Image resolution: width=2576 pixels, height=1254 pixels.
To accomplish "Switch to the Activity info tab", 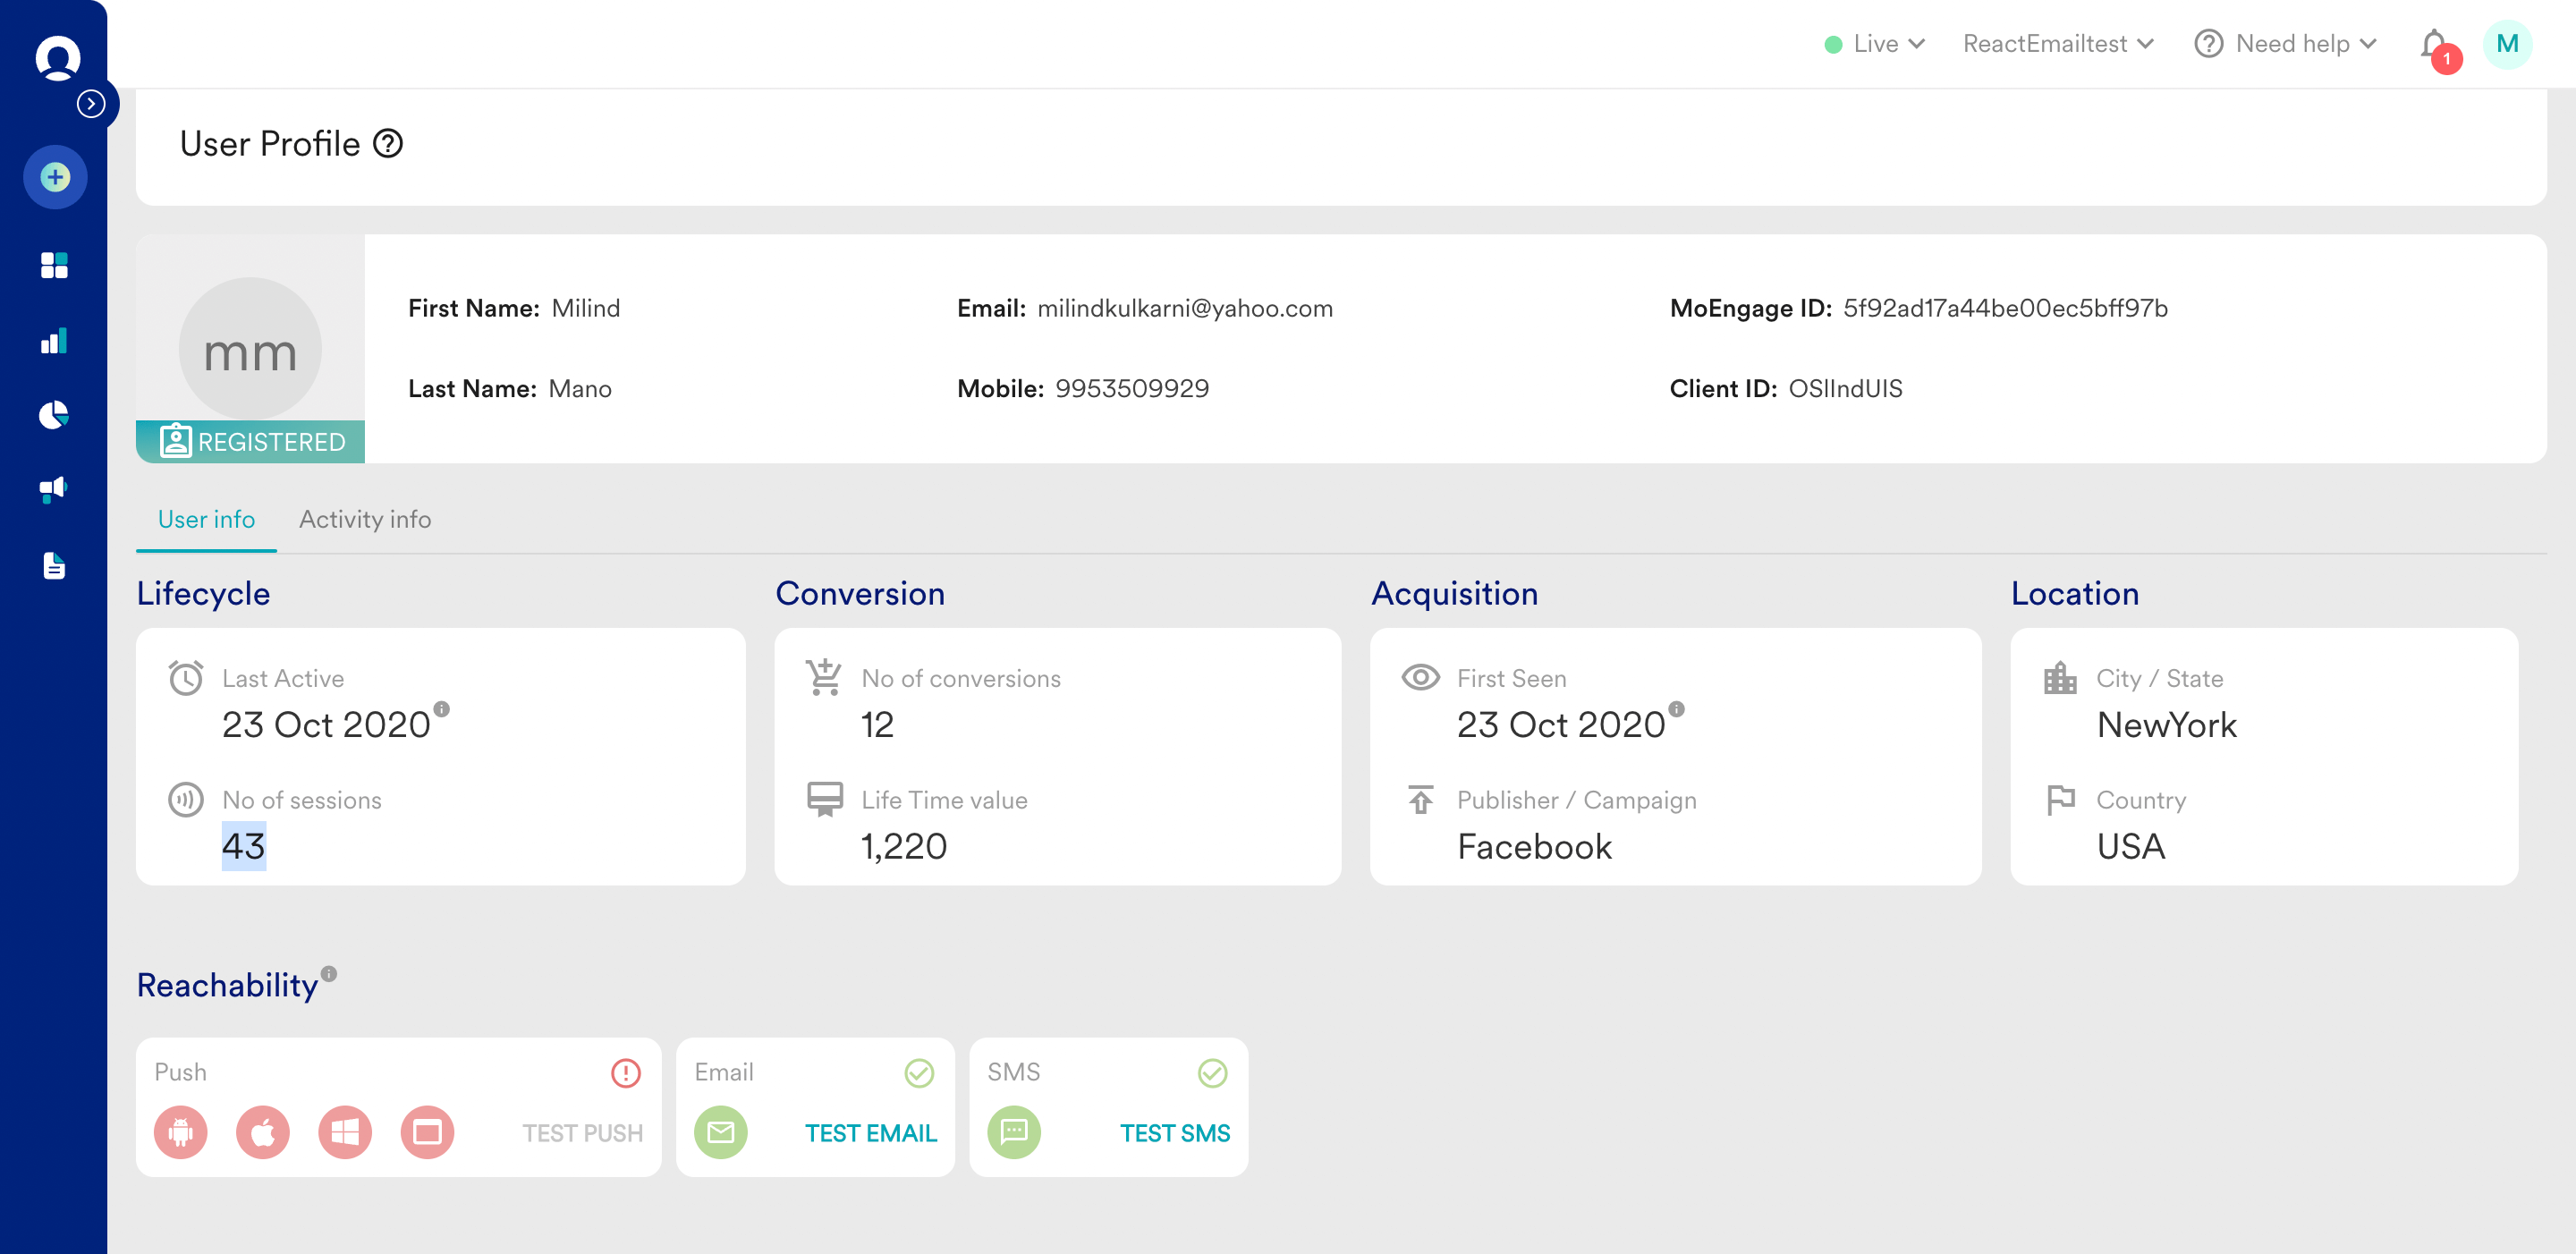I will 364,519.
